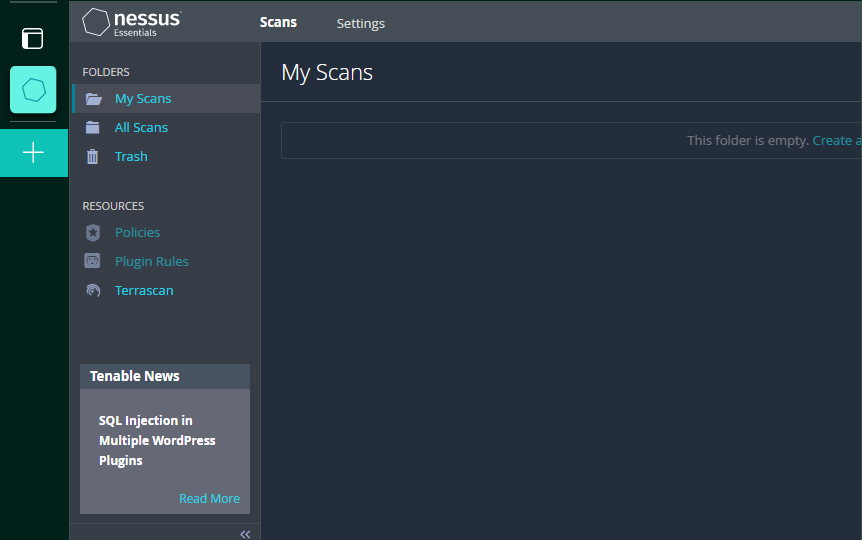Open the Trash folder
Image resolution: width=862 pixels, height=540 pixels.
(131, 157)
